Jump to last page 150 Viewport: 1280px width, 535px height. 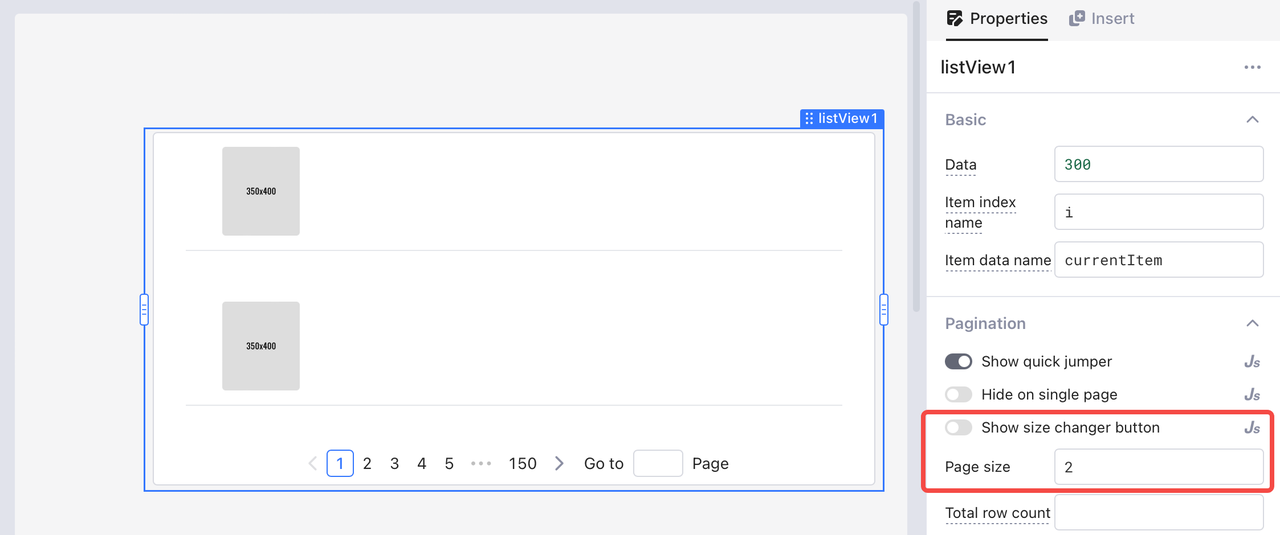point(522,464)
